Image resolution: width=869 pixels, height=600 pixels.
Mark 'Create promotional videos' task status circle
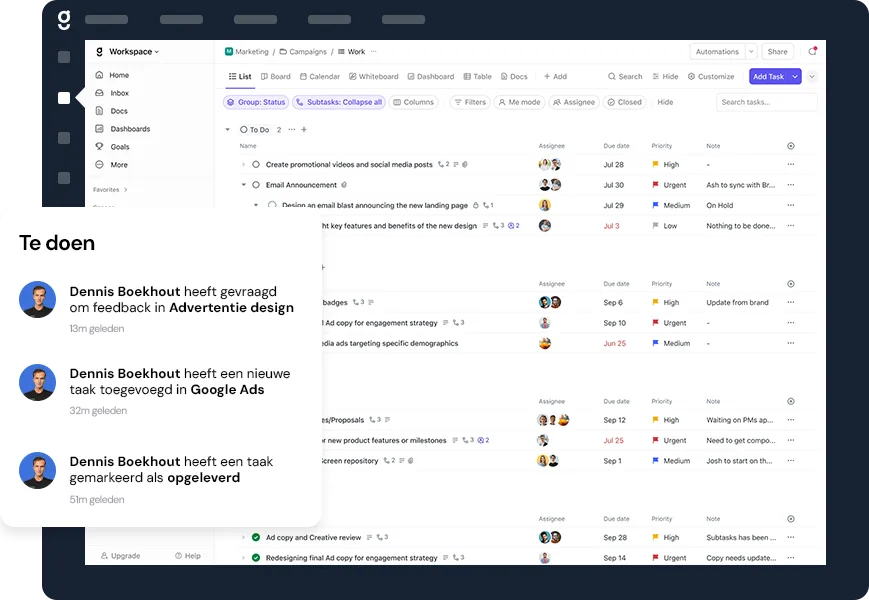coord(256,165)
